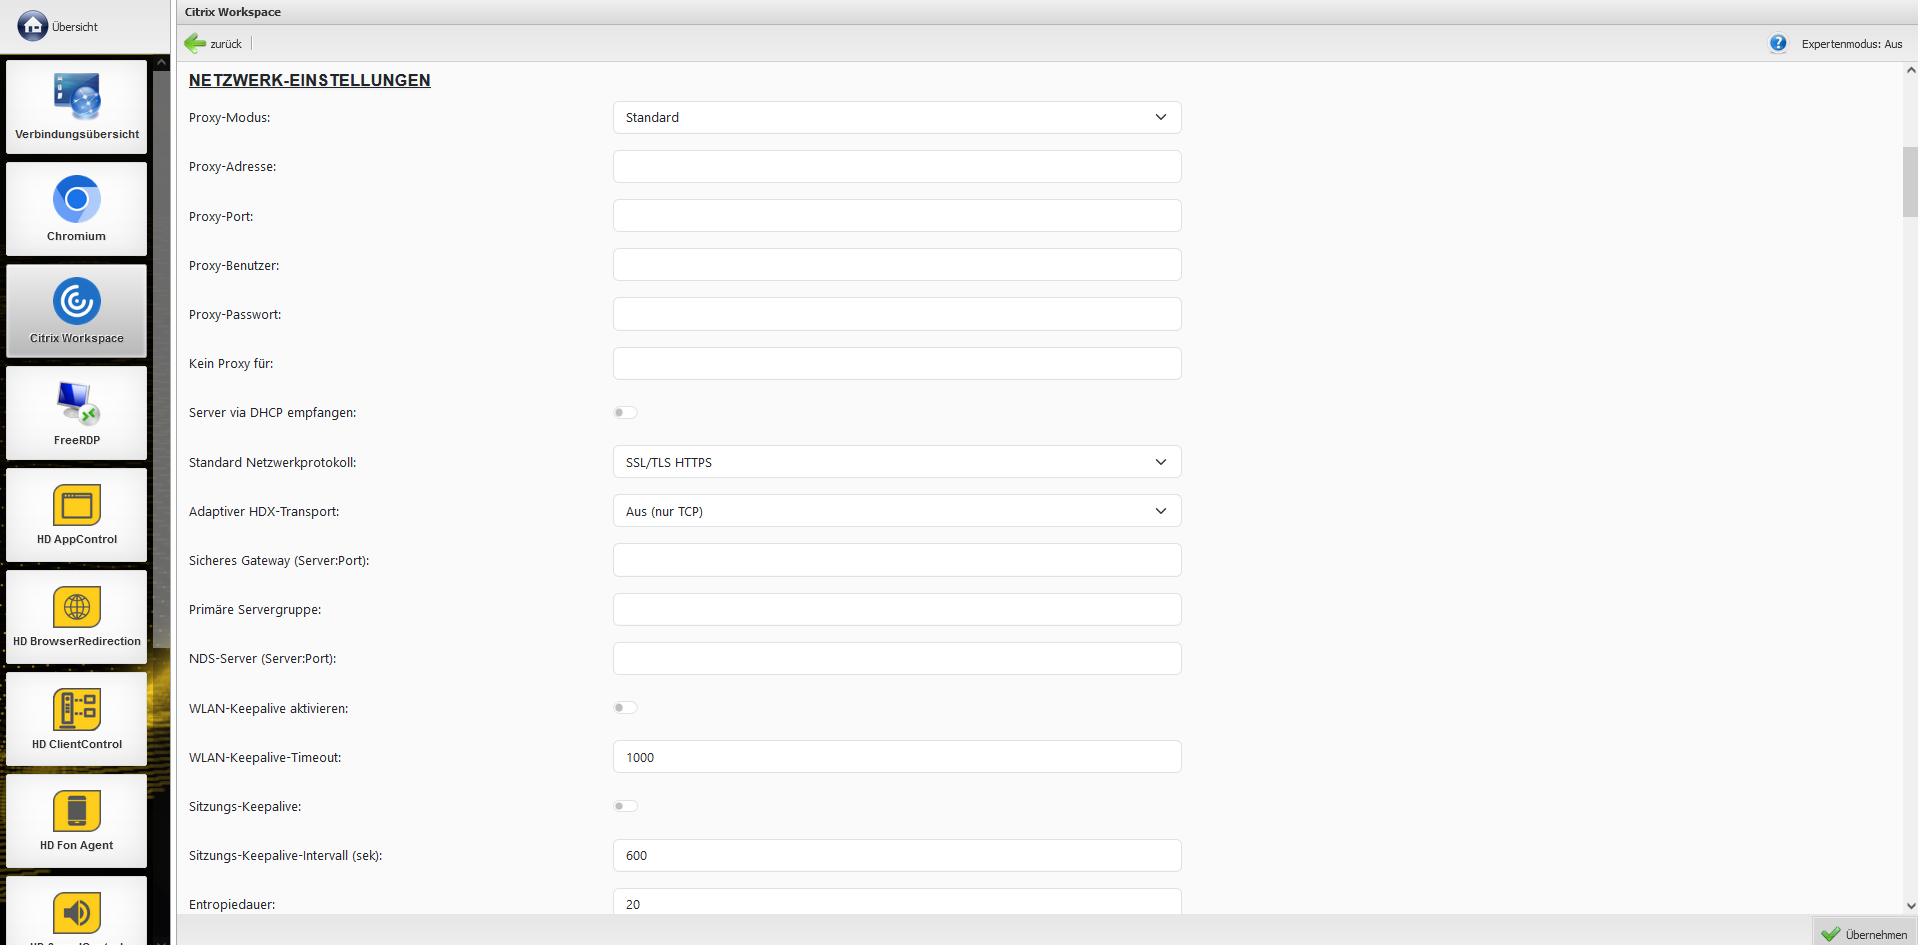Click the green zurück back arrow
The width and height of the screenshot is (1918, 945).
195,43
